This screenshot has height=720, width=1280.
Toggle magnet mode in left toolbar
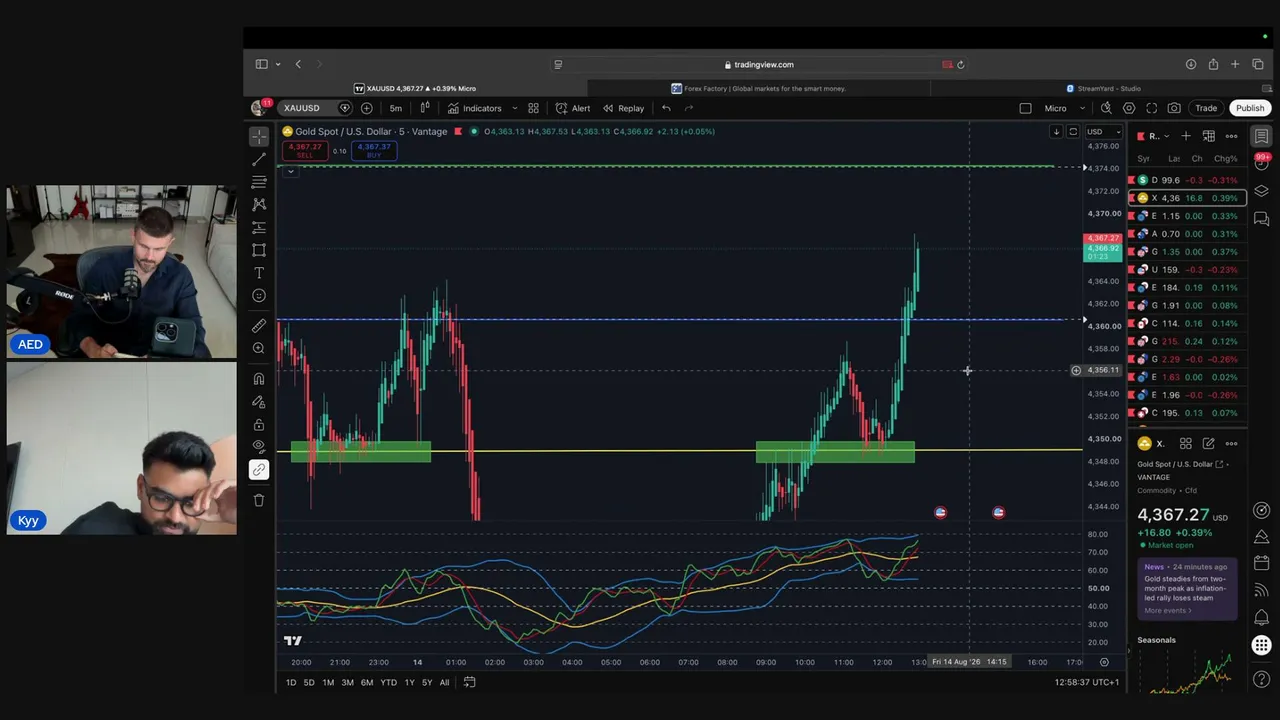pyautogui.click(x=259, y=379)
